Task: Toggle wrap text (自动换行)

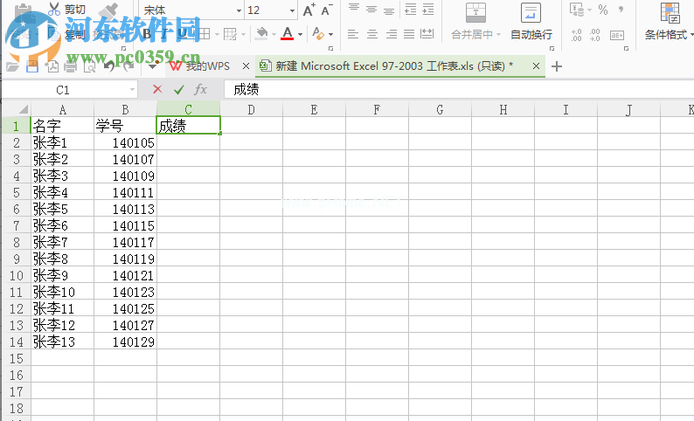Action: pyautogui.click(x=530, y=22)
